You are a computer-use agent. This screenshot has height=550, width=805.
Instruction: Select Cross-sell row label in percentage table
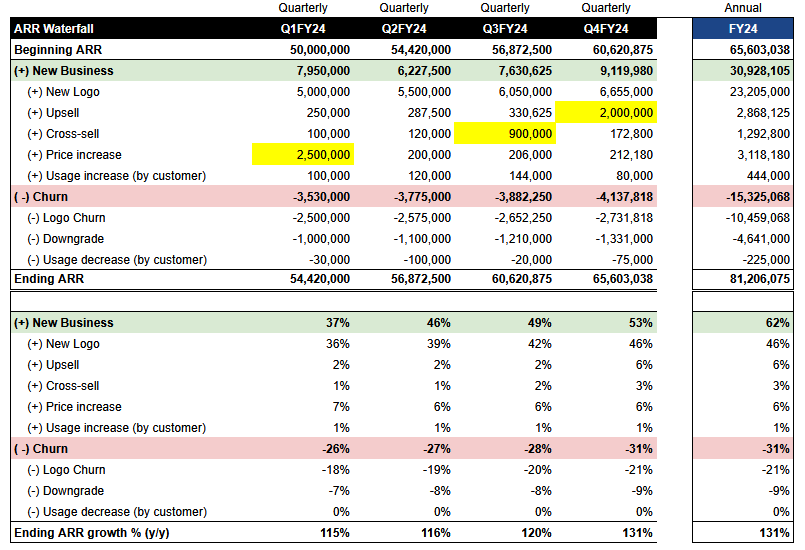point(63,386)
